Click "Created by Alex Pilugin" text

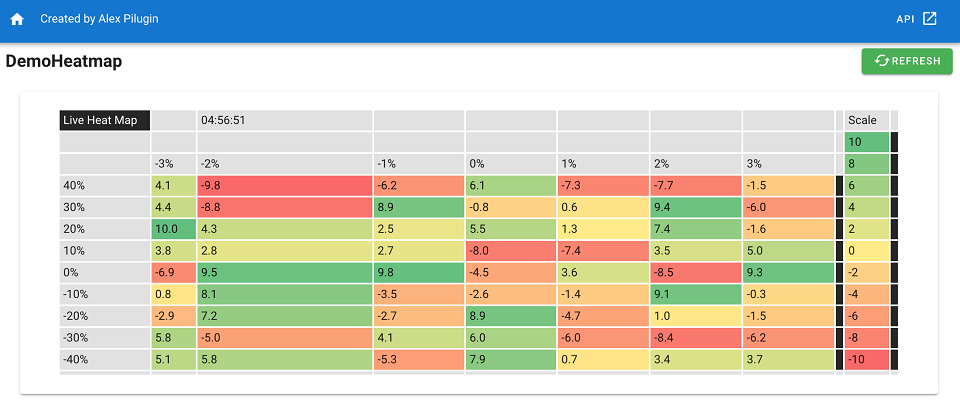[99, 19]
